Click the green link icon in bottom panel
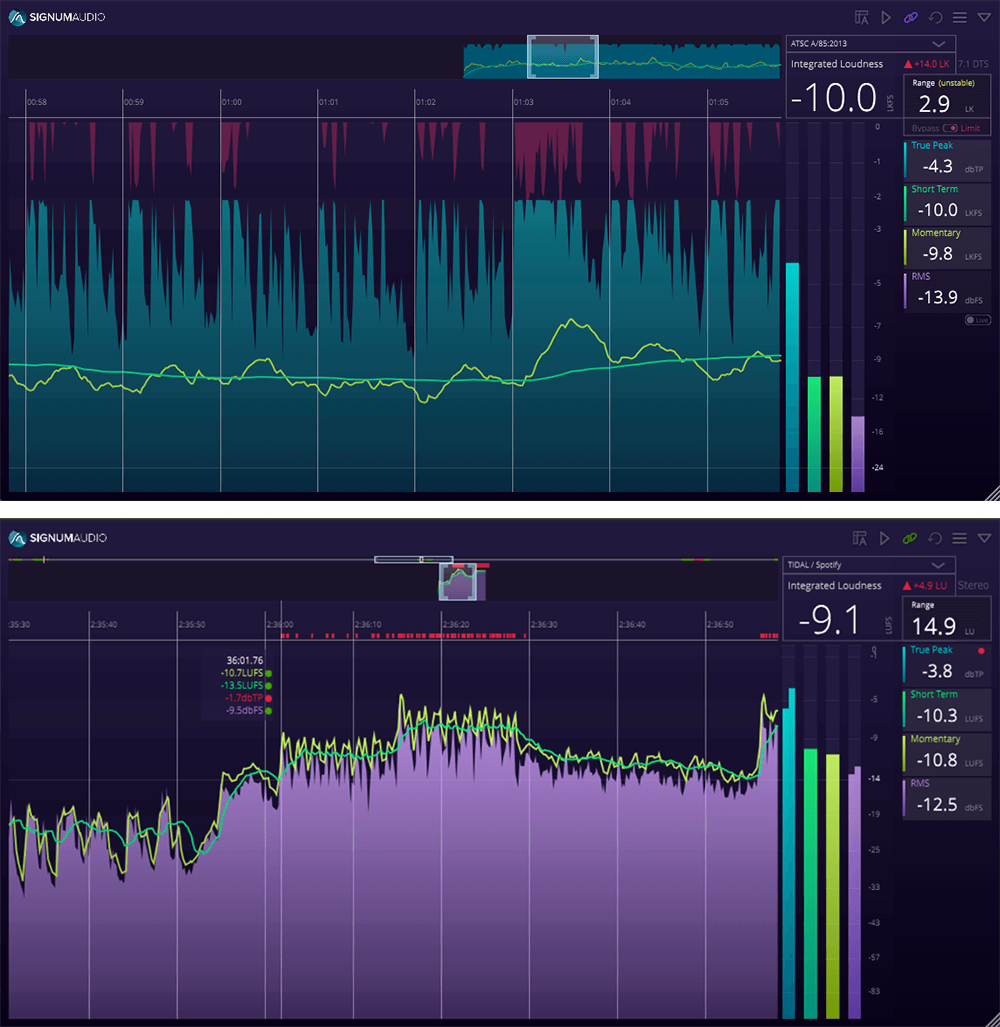Screen dimensions: 1000x1027 tap(910, 538)
